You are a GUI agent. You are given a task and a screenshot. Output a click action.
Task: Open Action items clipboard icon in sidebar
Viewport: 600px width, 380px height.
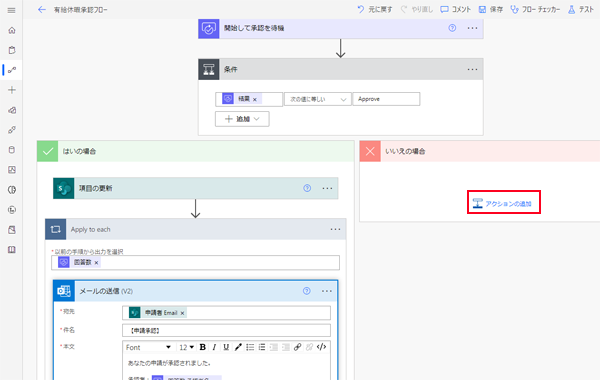coord(12,50)
